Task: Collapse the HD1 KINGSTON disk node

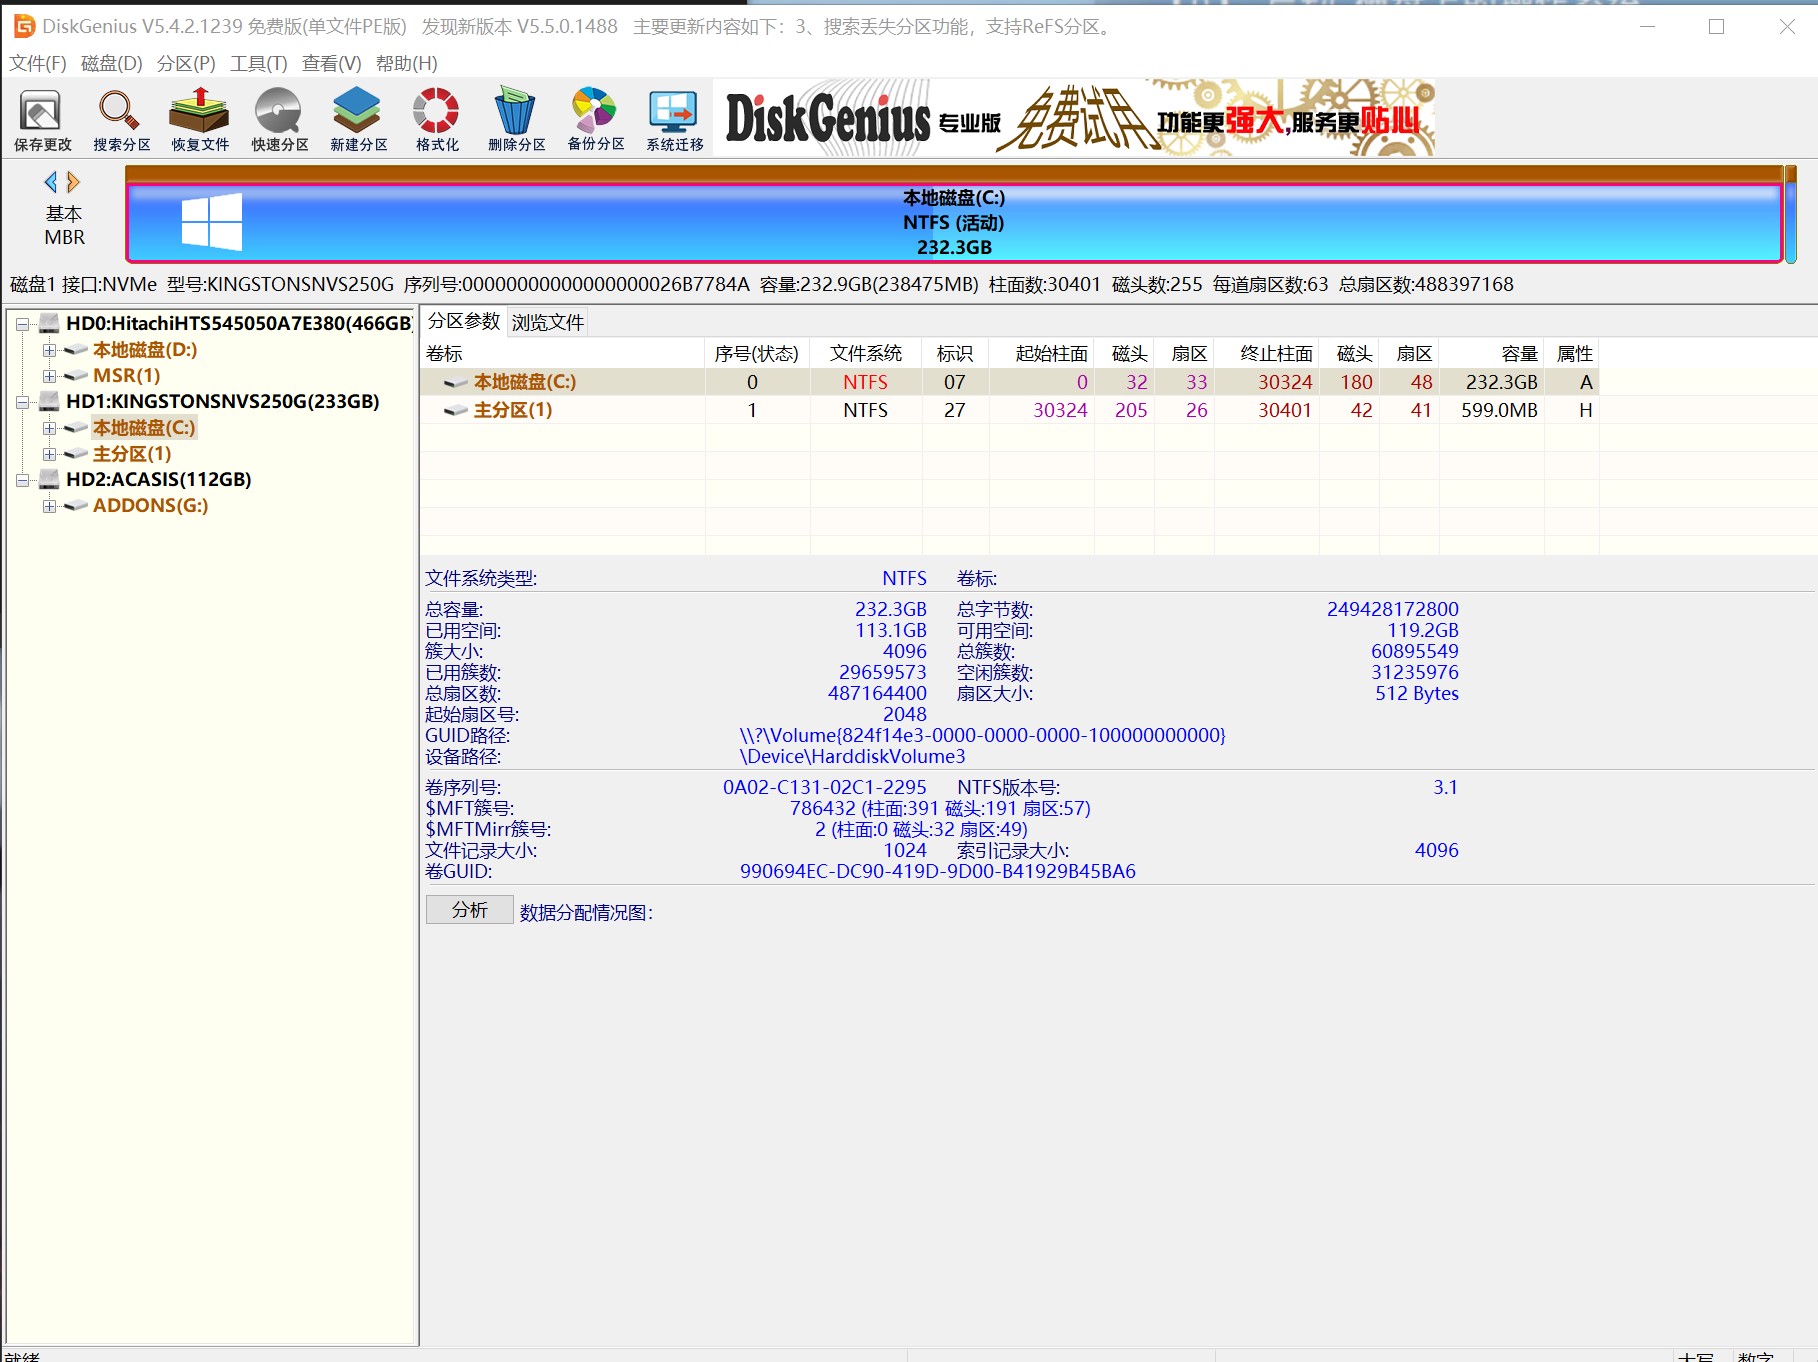Action: click(x=22, y=401)
